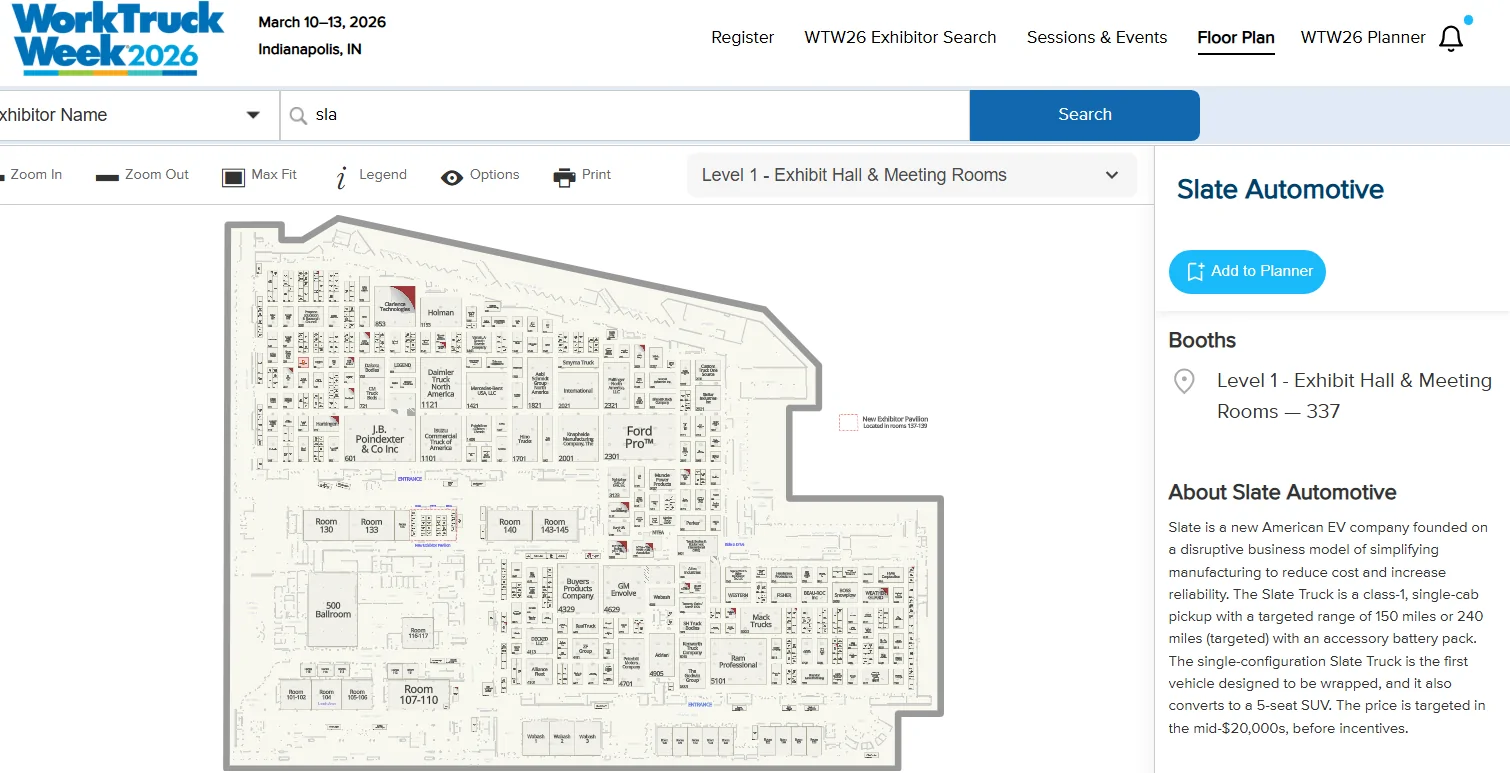Click the Print printer icon
Viewport: 1510px width, 773px height.
[564, 176]
